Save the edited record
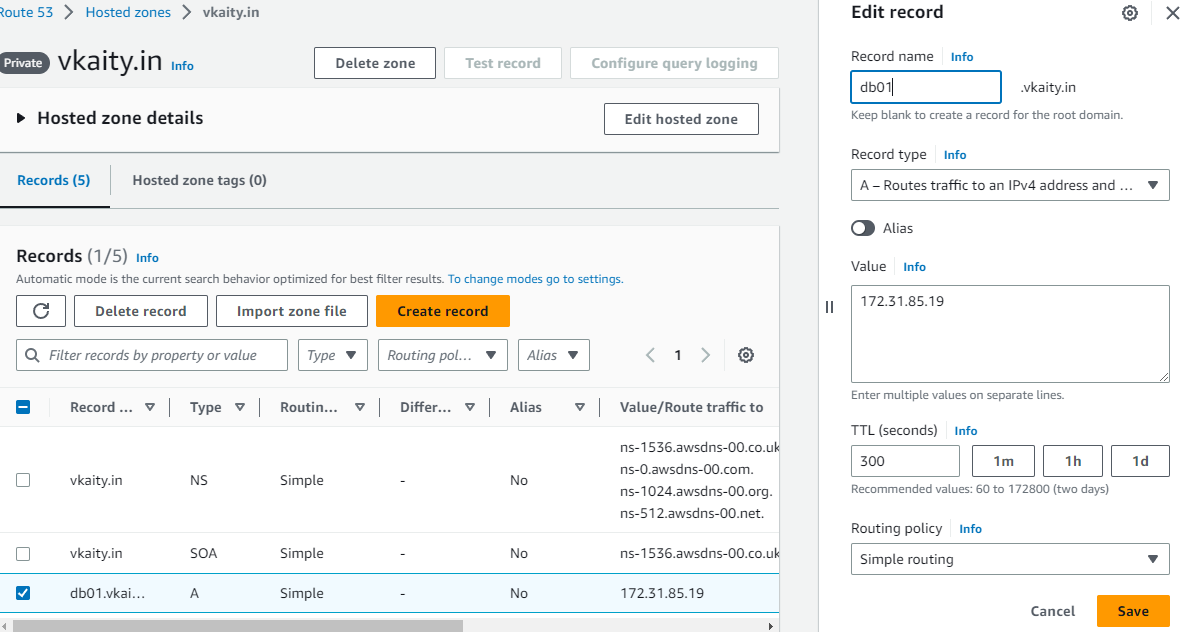The height and width of the screenshot is (632, 1188). coord(1133,611)
